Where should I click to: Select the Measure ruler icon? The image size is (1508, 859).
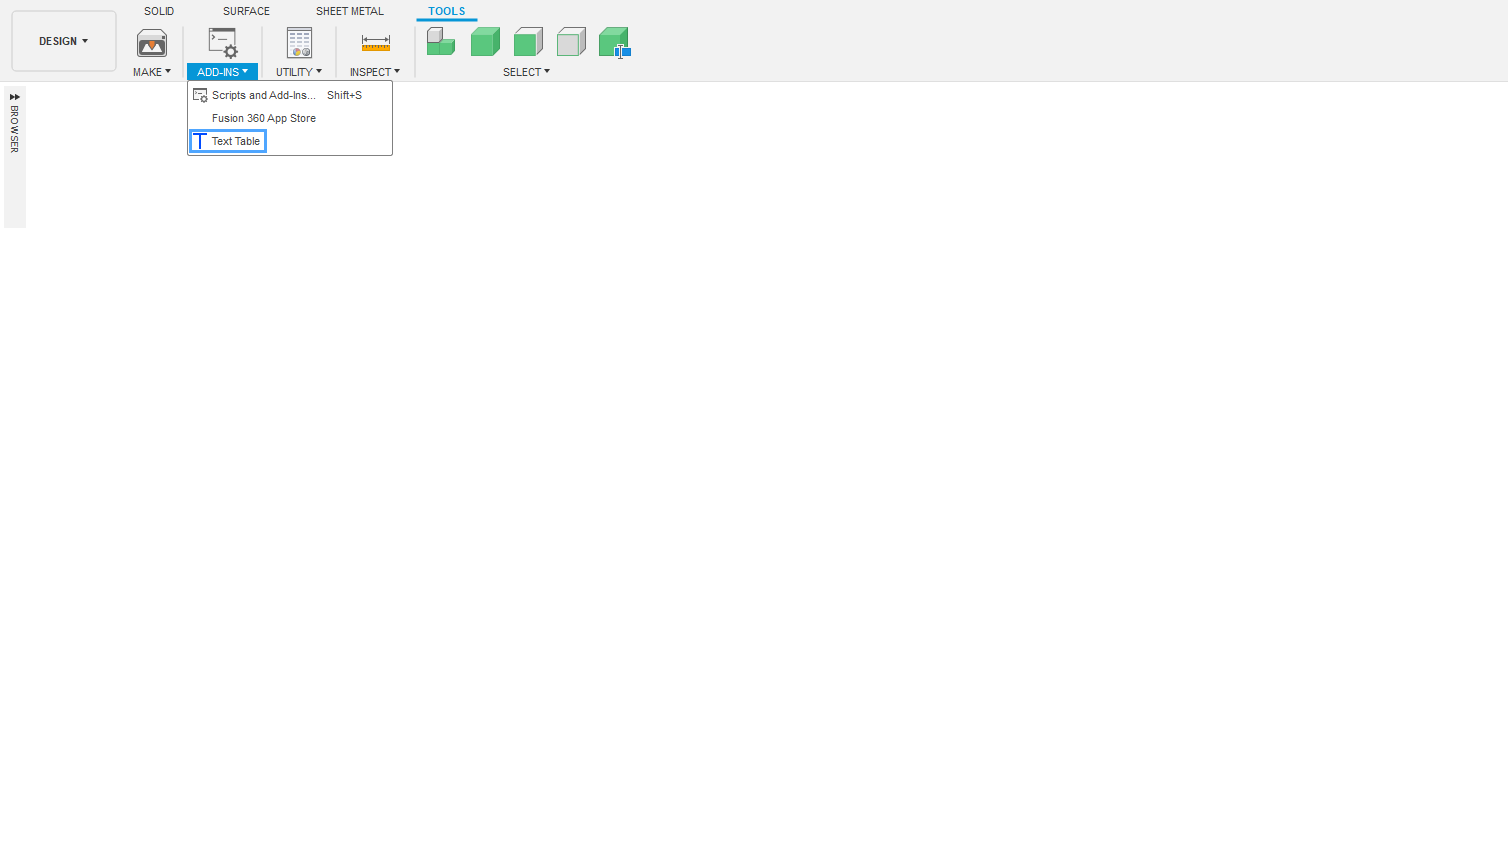pos(375,43)
